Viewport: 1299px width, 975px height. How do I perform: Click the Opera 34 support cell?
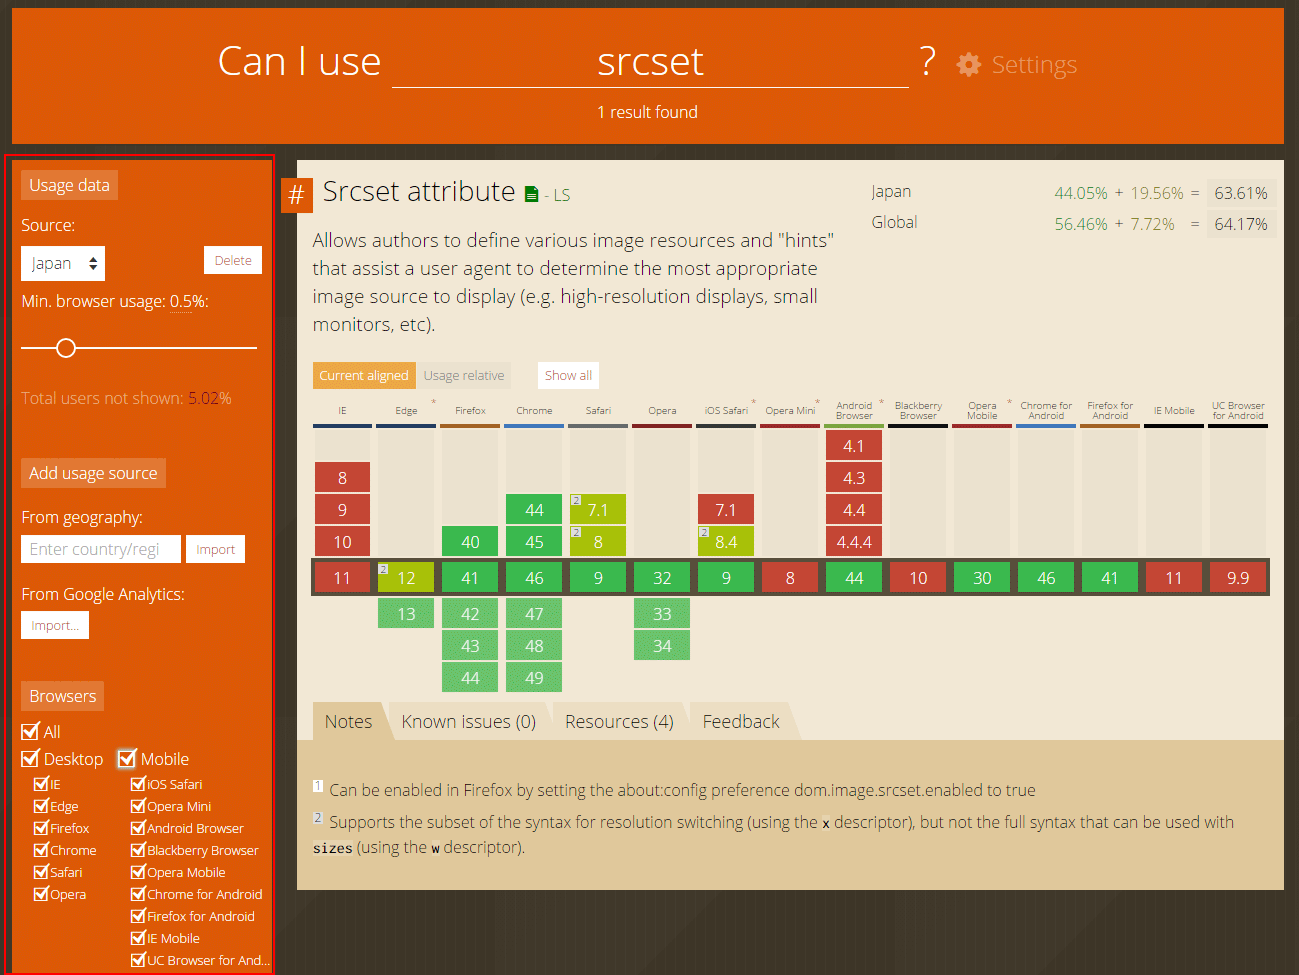click(x=662, y=645)
